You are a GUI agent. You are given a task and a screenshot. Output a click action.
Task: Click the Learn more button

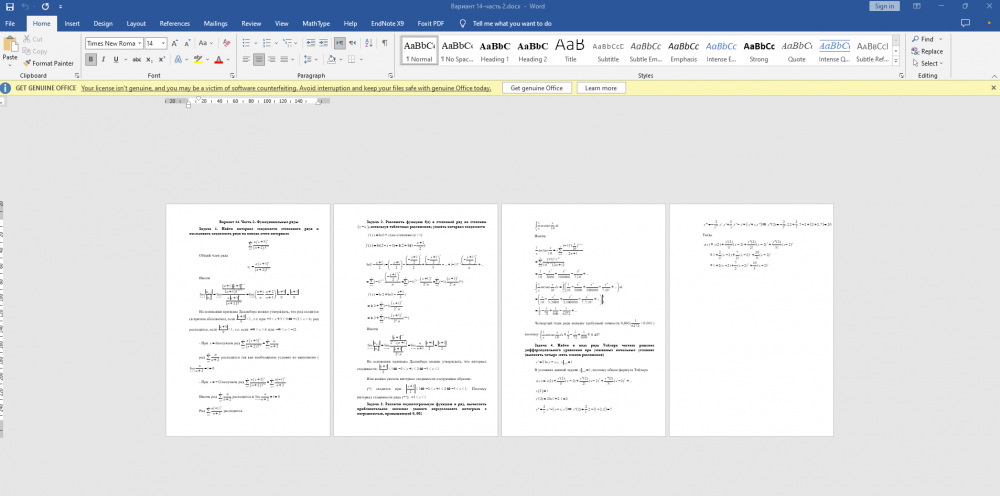pos(601,88)
